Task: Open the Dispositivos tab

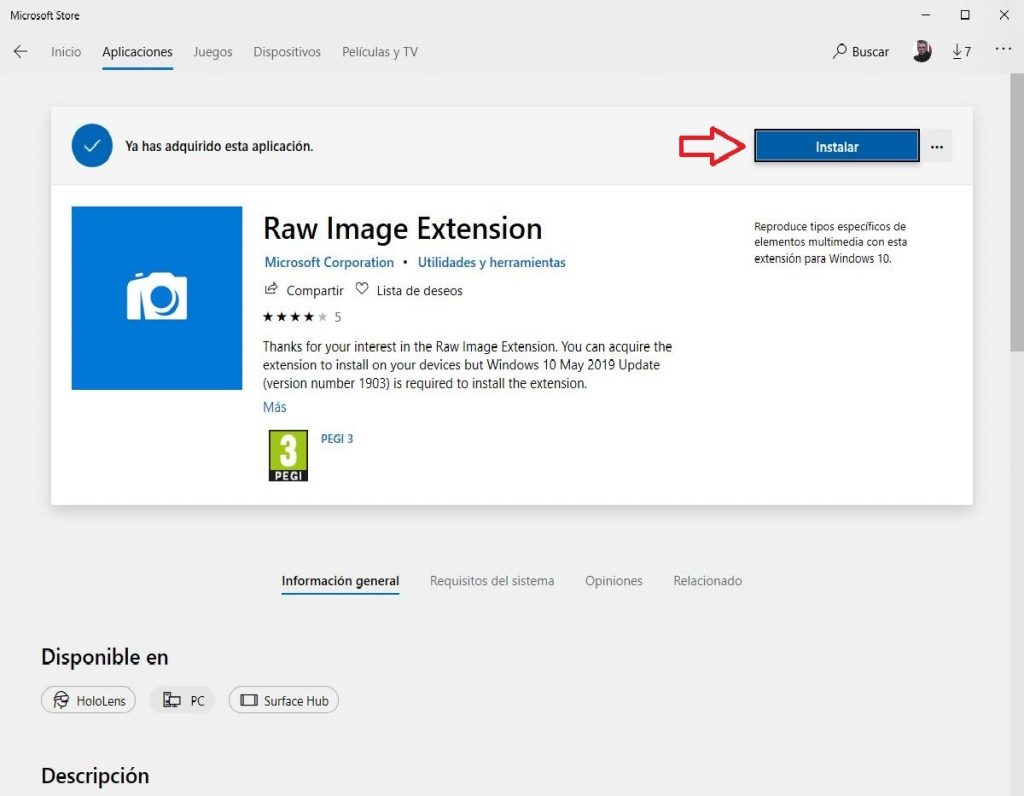Action: click(287, 52)
